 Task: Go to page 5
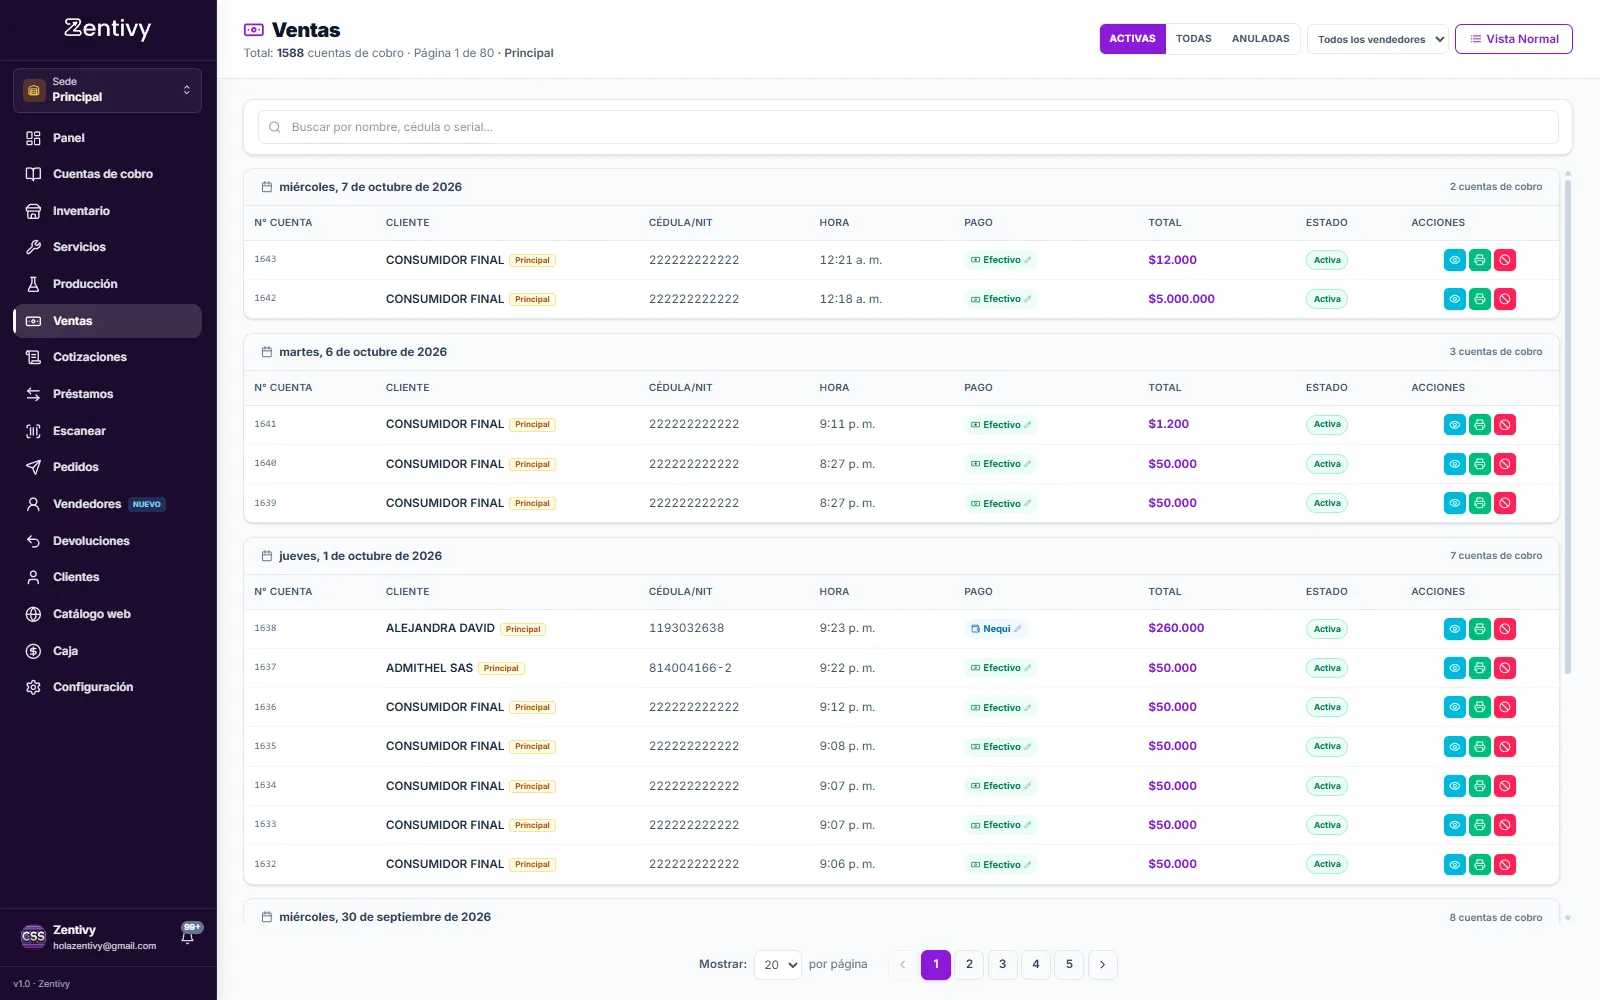click(x=1069, y=965)
